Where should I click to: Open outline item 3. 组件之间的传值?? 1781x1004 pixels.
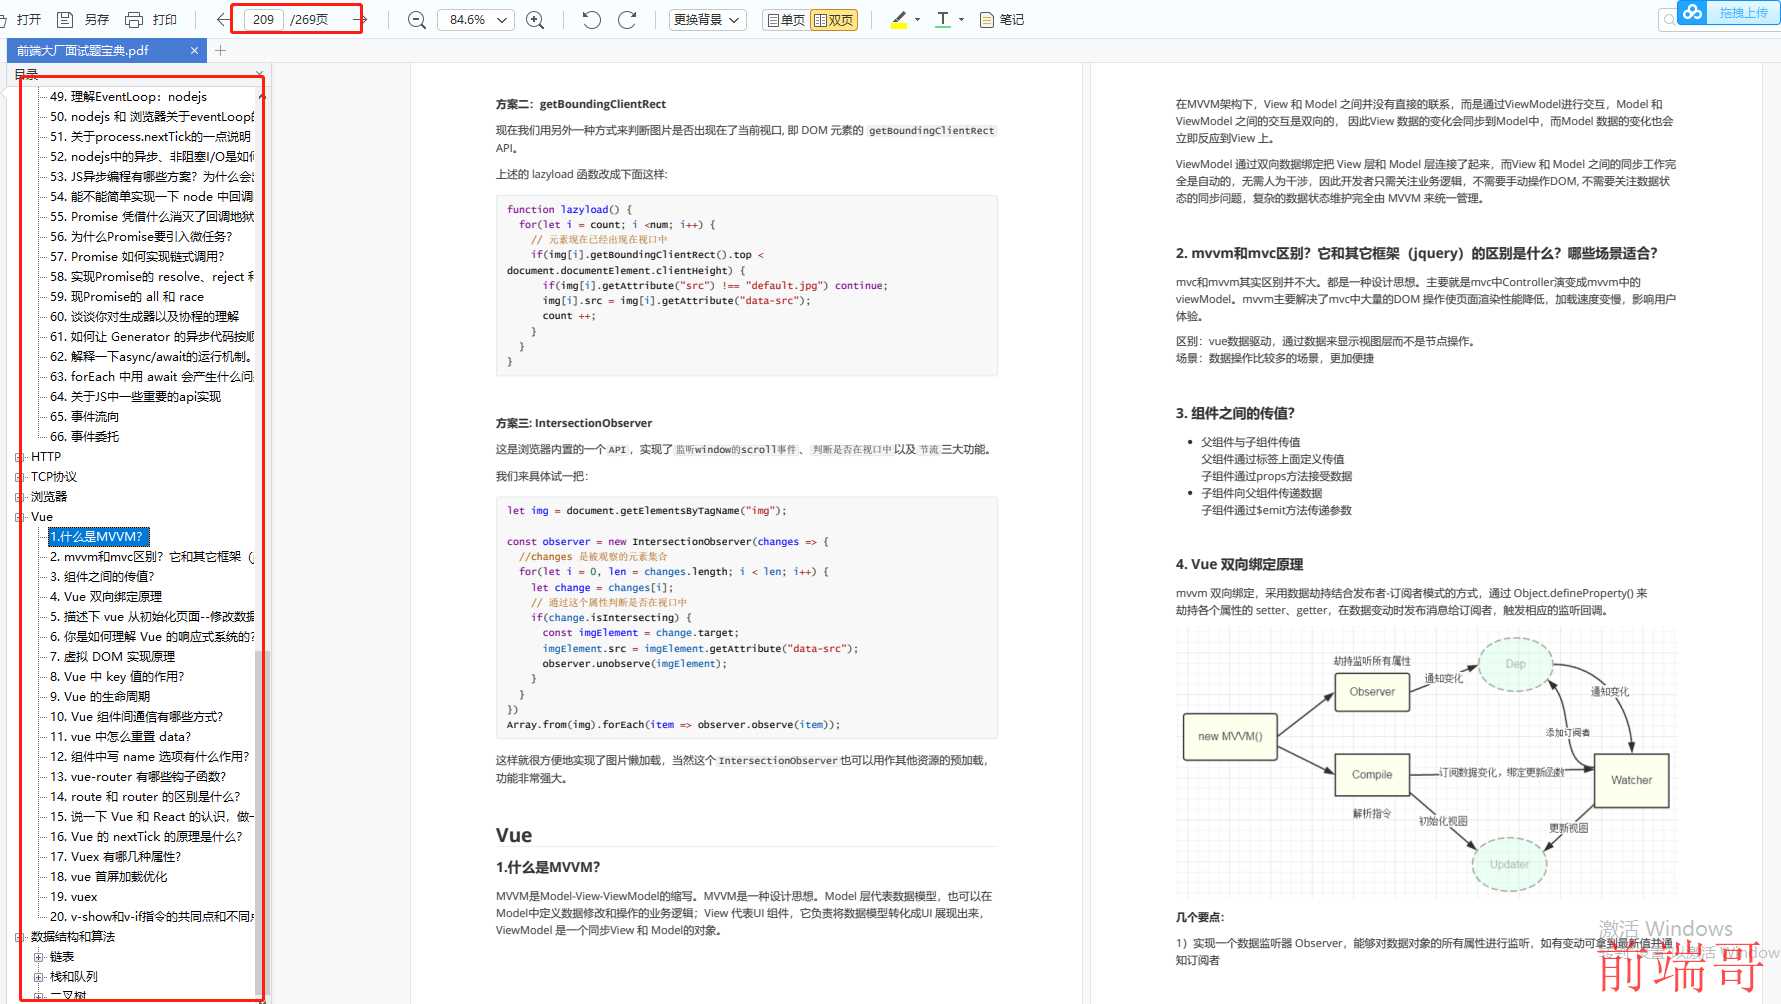point(102,577)
